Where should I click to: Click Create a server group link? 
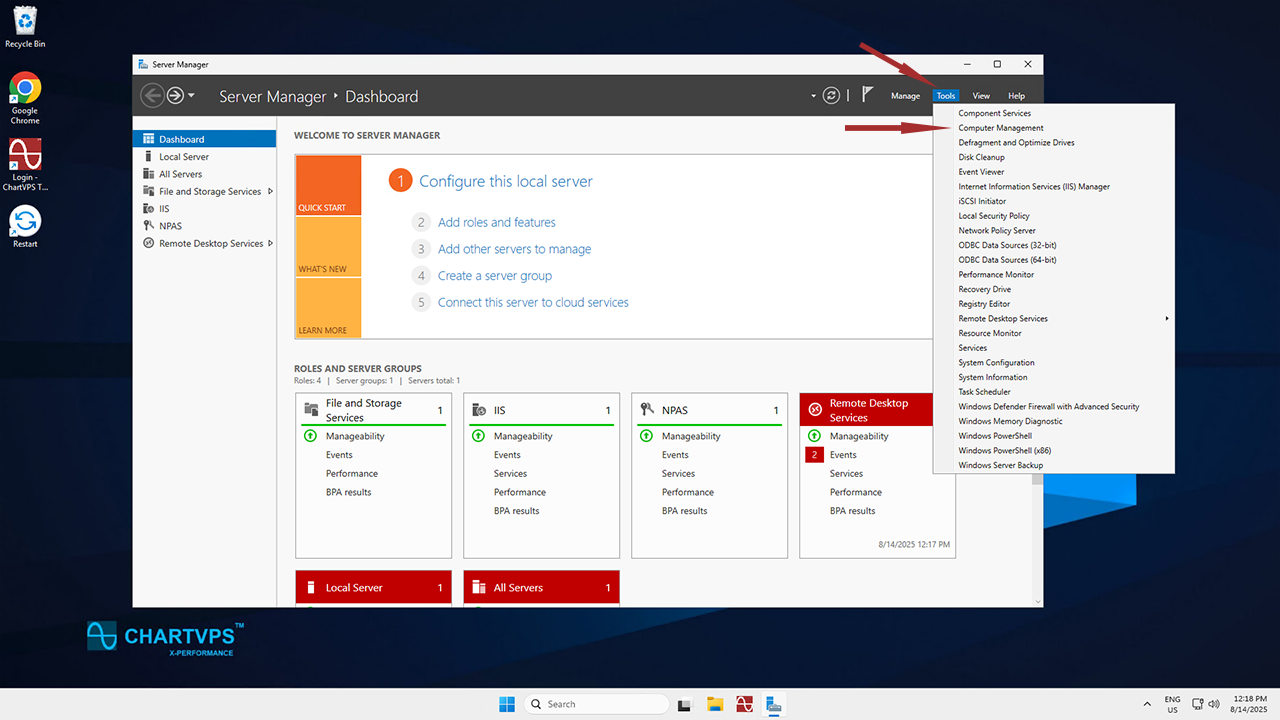point(494,276)
